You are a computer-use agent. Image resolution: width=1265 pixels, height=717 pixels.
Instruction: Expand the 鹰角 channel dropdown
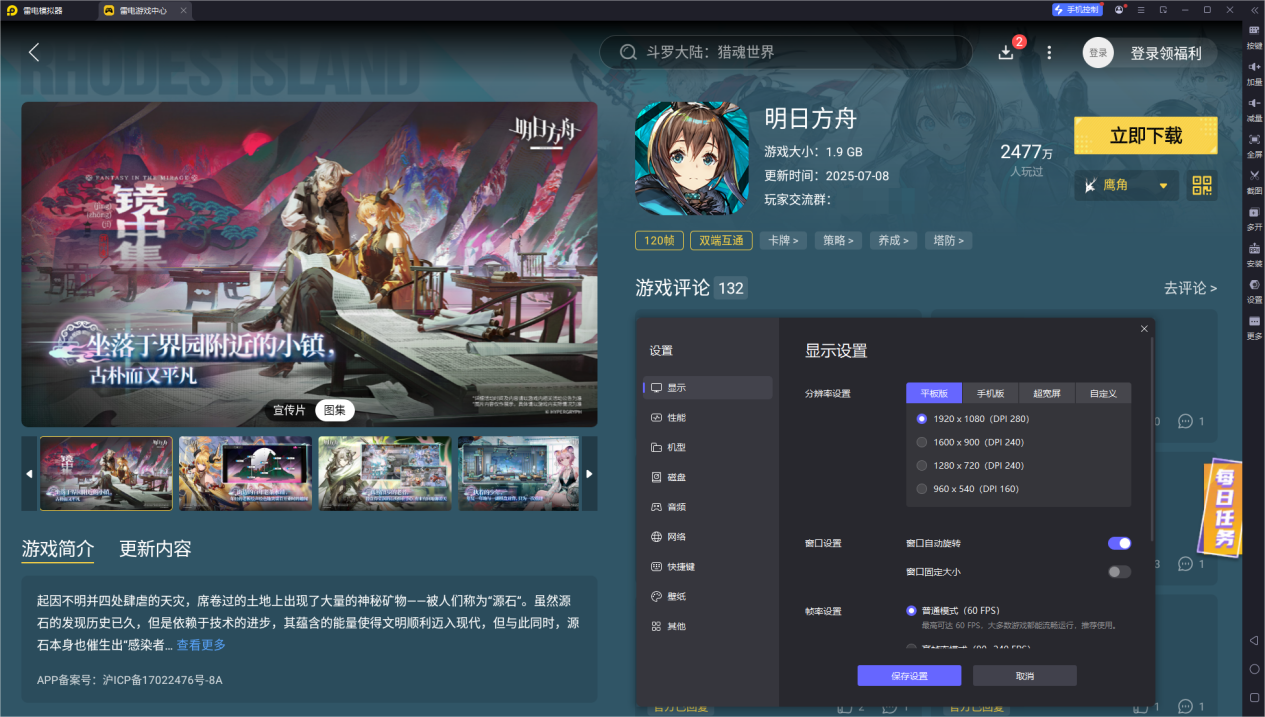[x=1126, y=185]
